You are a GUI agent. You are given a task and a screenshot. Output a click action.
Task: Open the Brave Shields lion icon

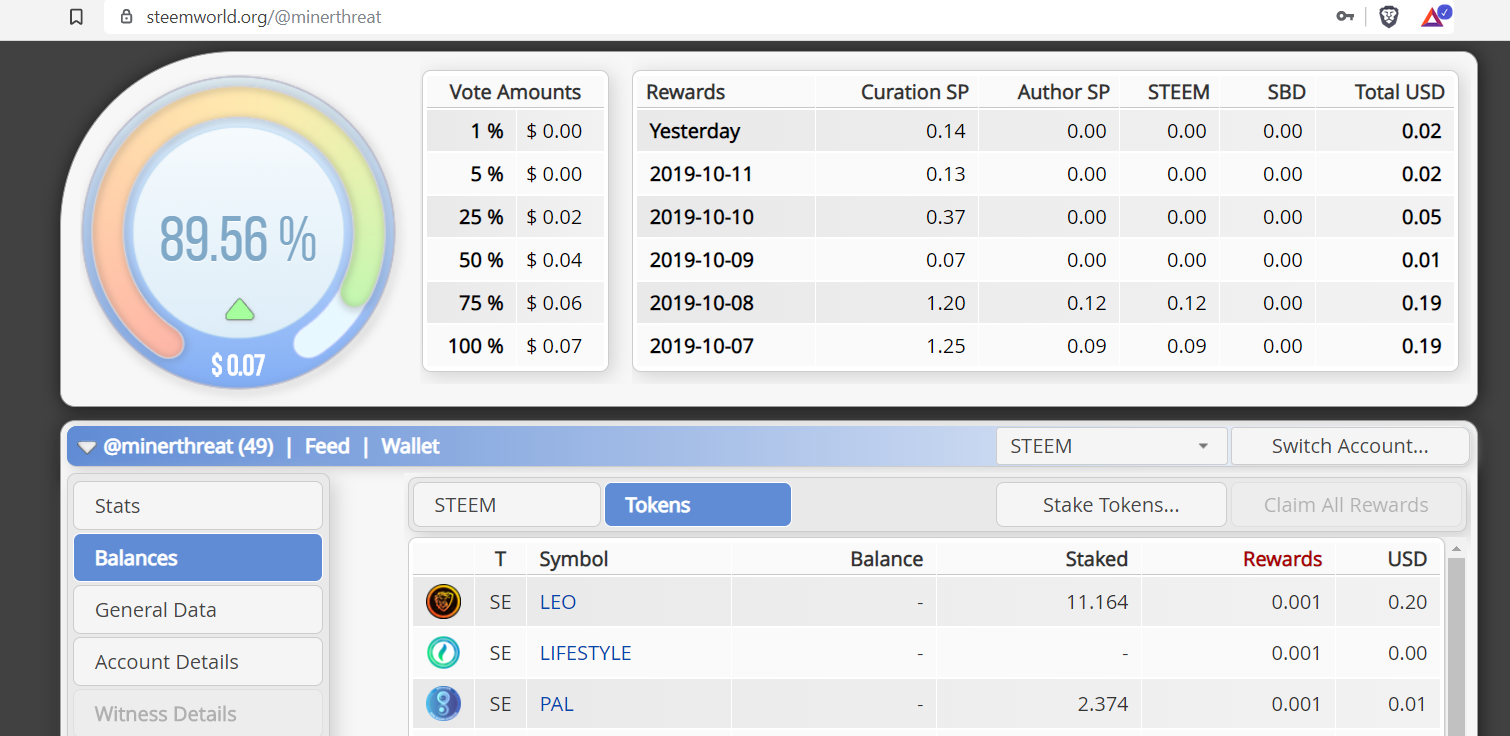coord(1389,16)
